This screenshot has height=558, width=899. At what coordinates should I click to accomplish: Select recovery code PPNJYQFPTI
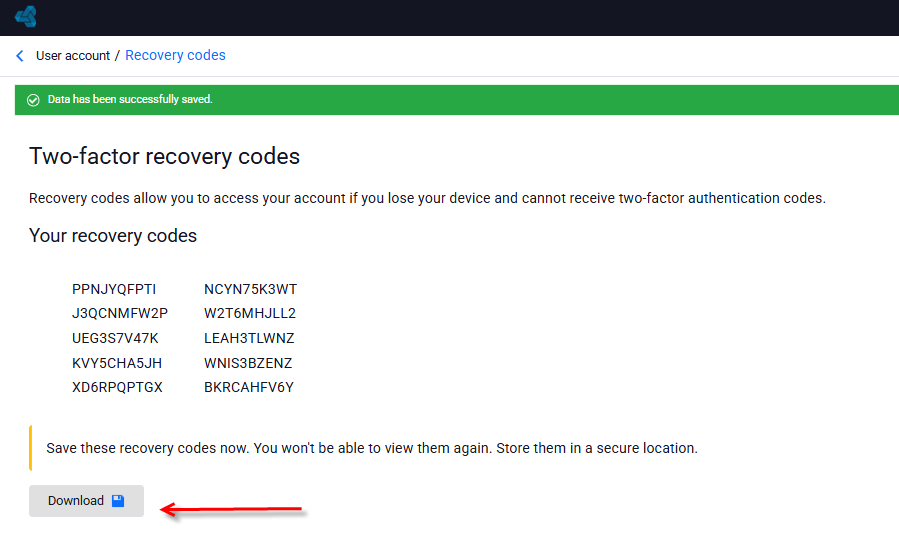pos(114,289)
